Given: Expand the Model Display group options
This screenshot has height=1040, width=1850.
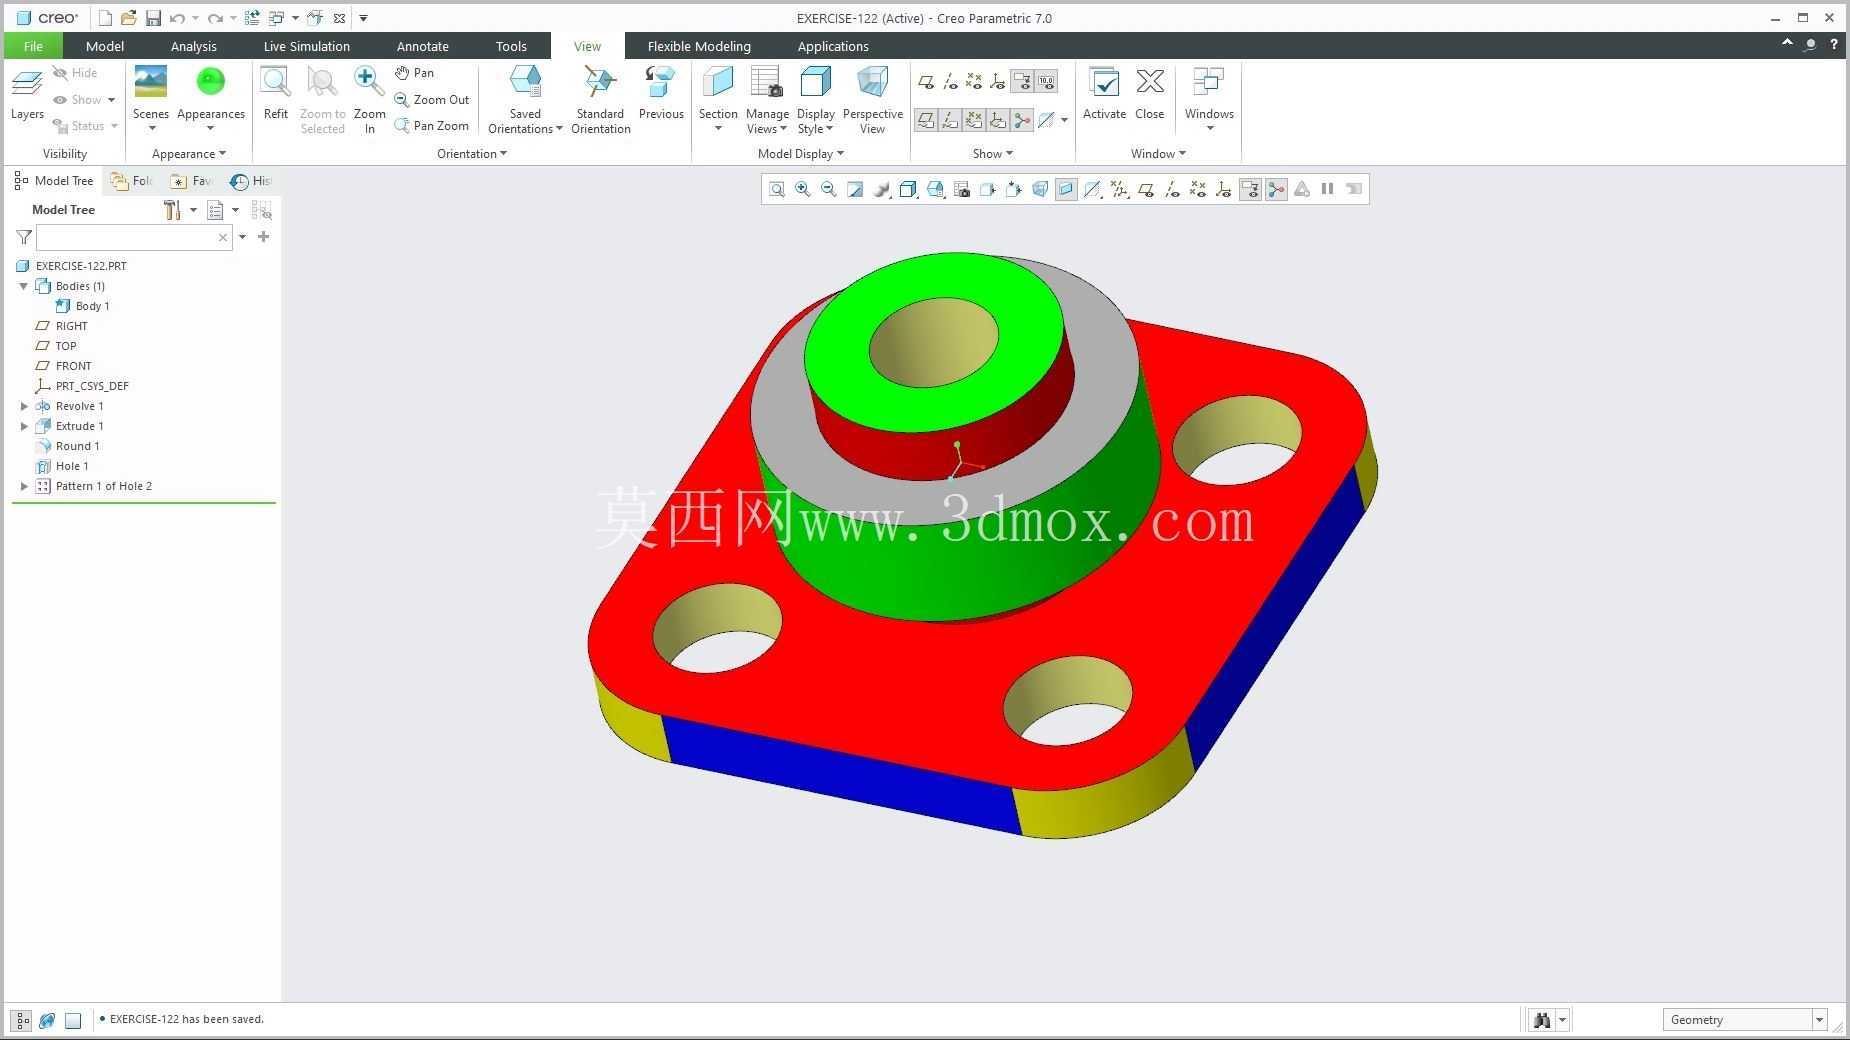Looking at the screenshot, I should [801, 154].
